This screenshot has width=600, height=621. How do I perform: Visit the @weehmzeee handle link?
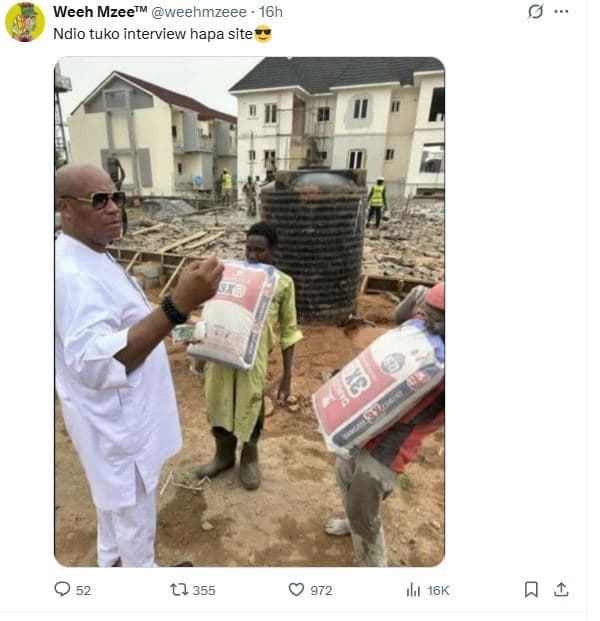pos(199,12)
